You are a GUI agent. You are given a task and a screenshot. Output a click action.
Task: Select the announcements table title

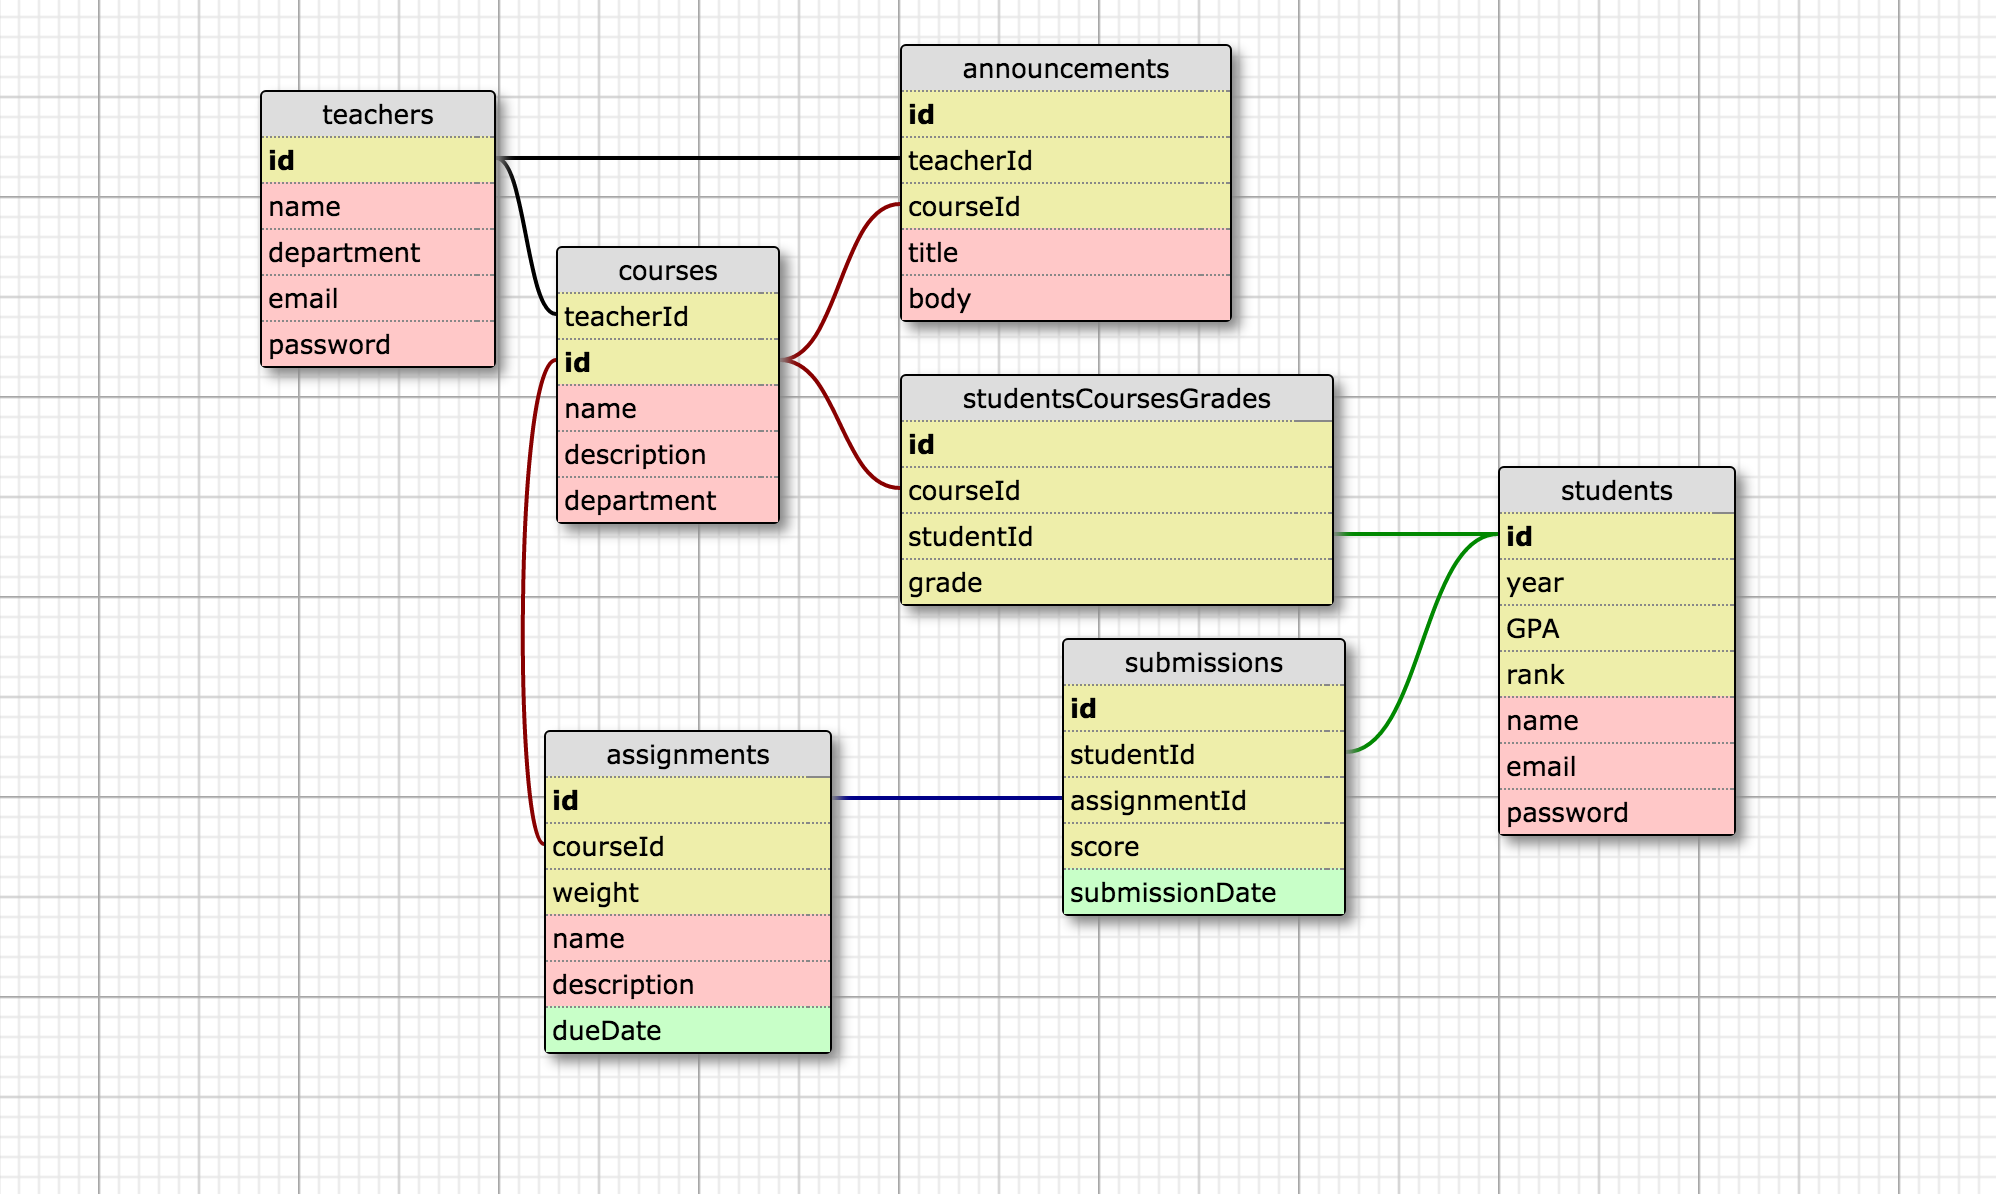[1065, 69]
